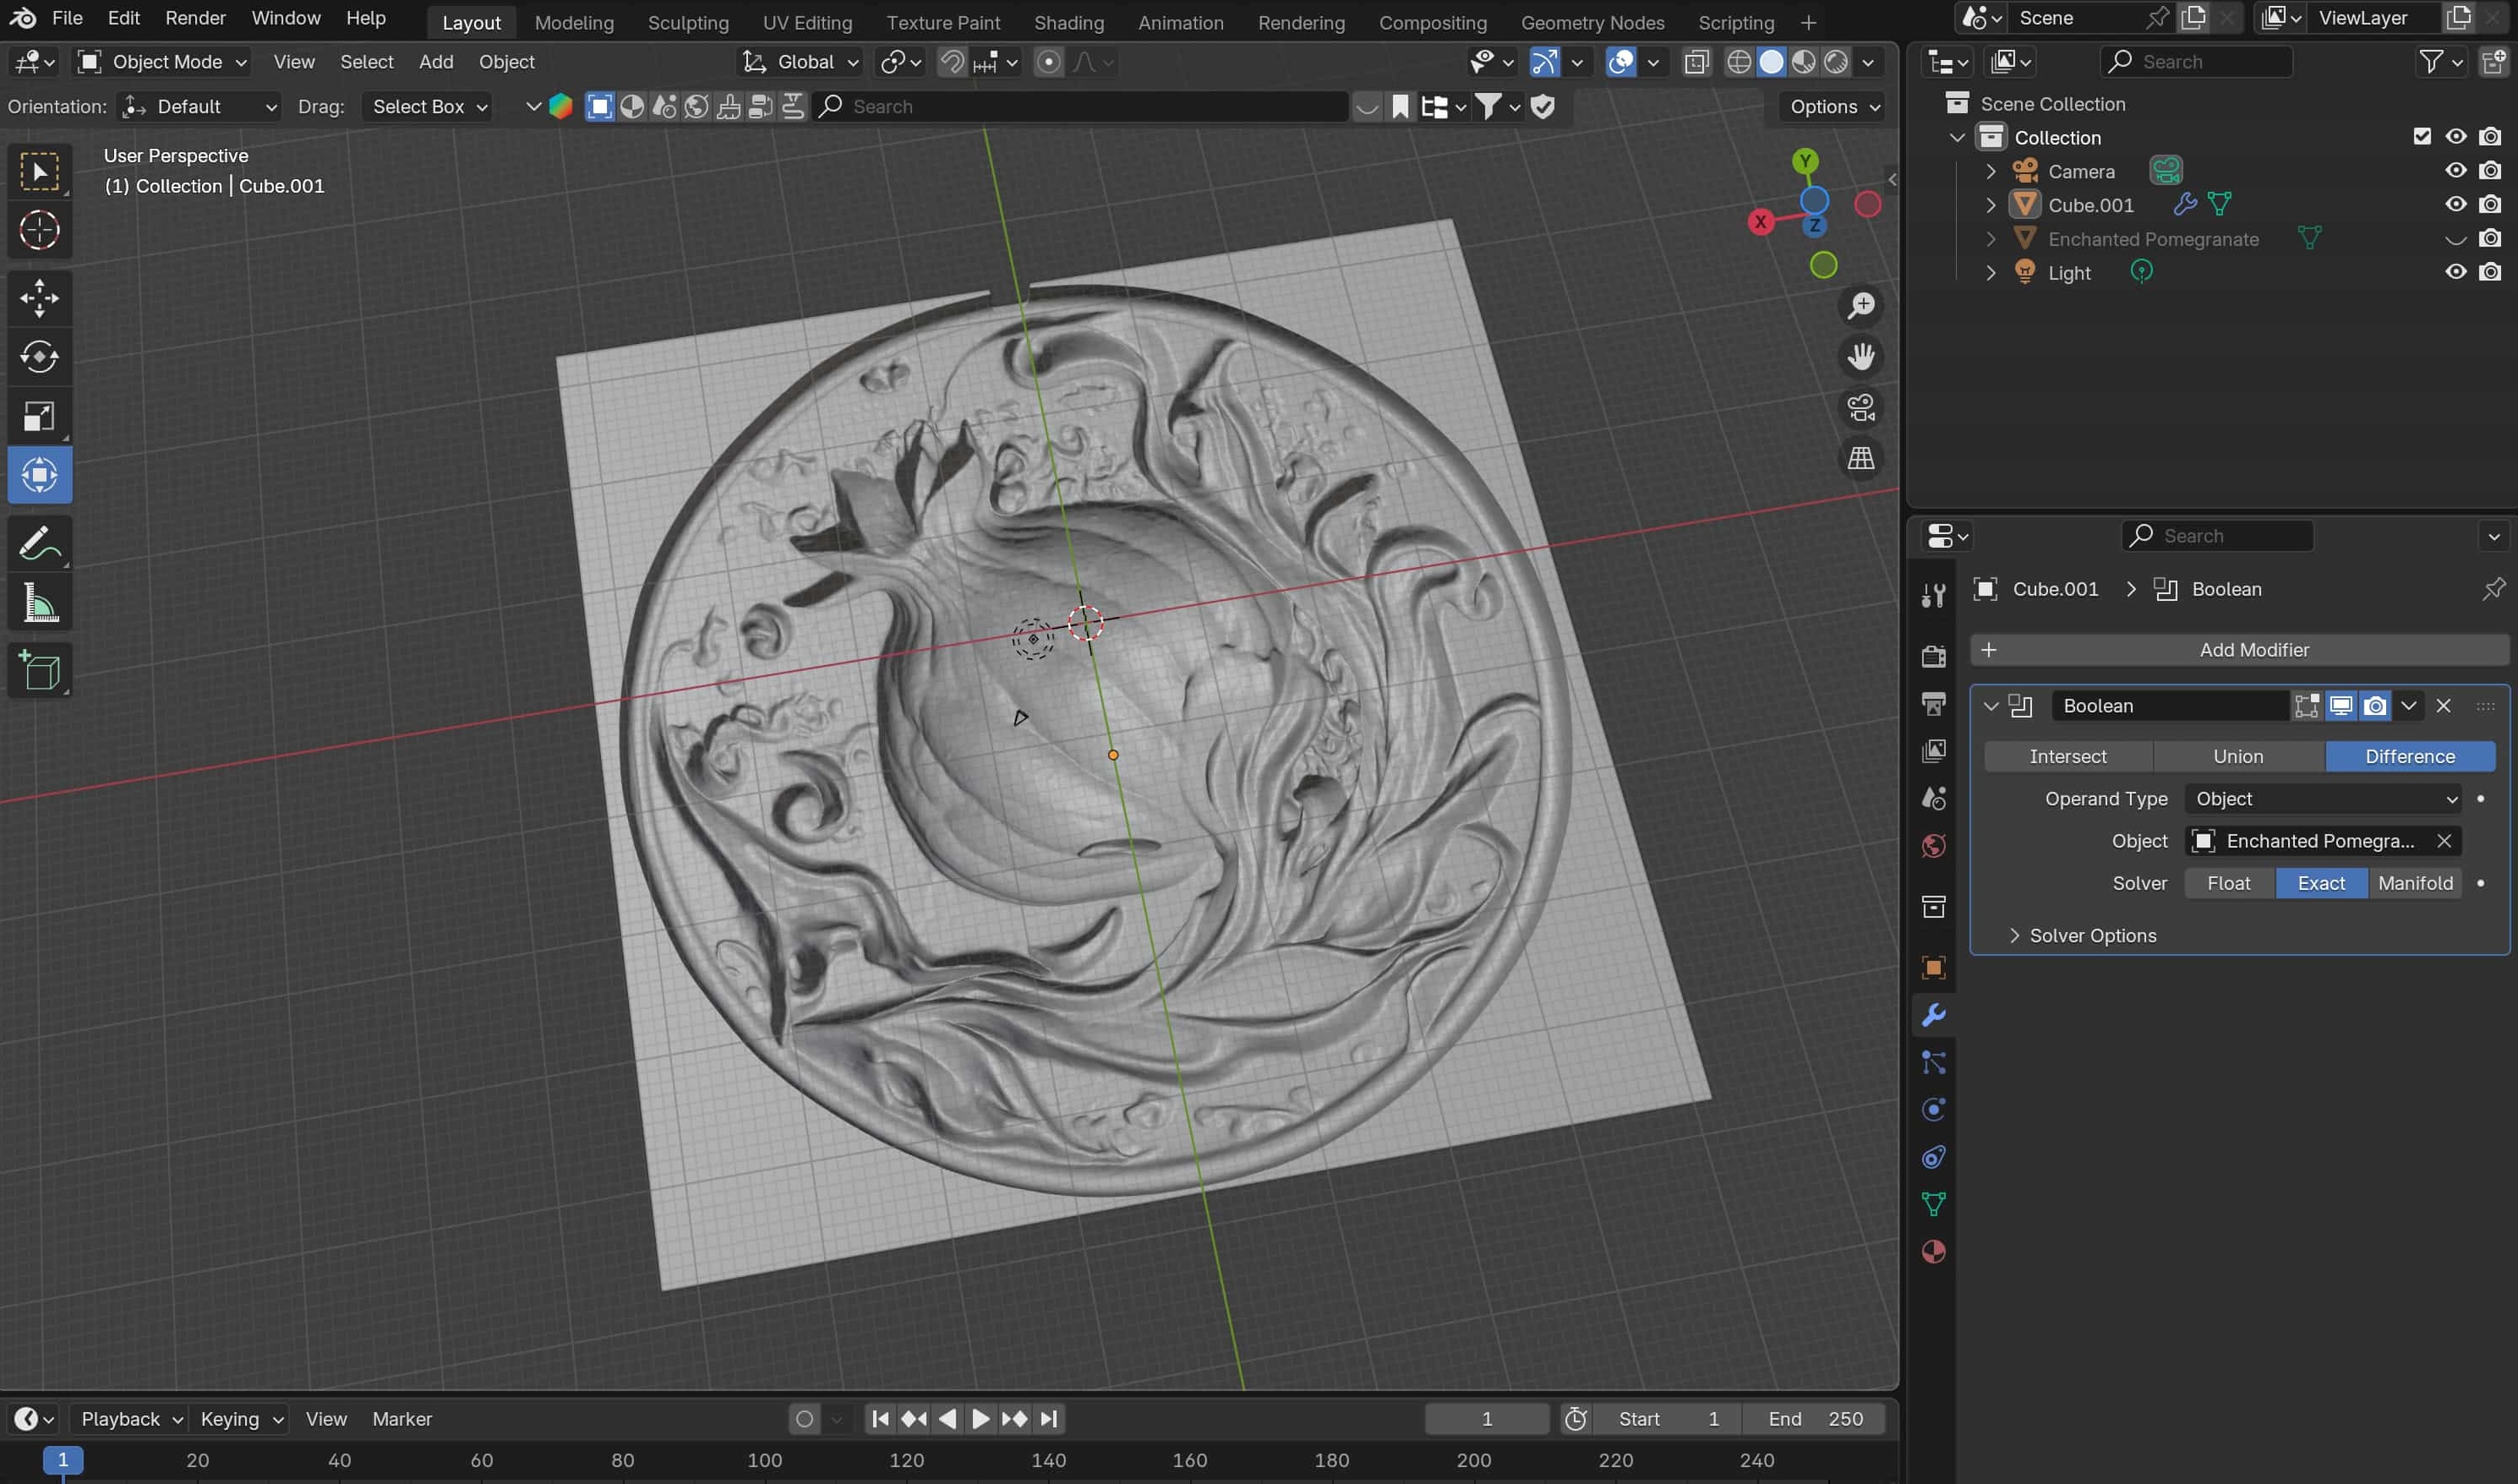Click the Add Cube tool
Image resolution: width=2518 pixels, height=1484 pixels.
[x=39, y=670]
